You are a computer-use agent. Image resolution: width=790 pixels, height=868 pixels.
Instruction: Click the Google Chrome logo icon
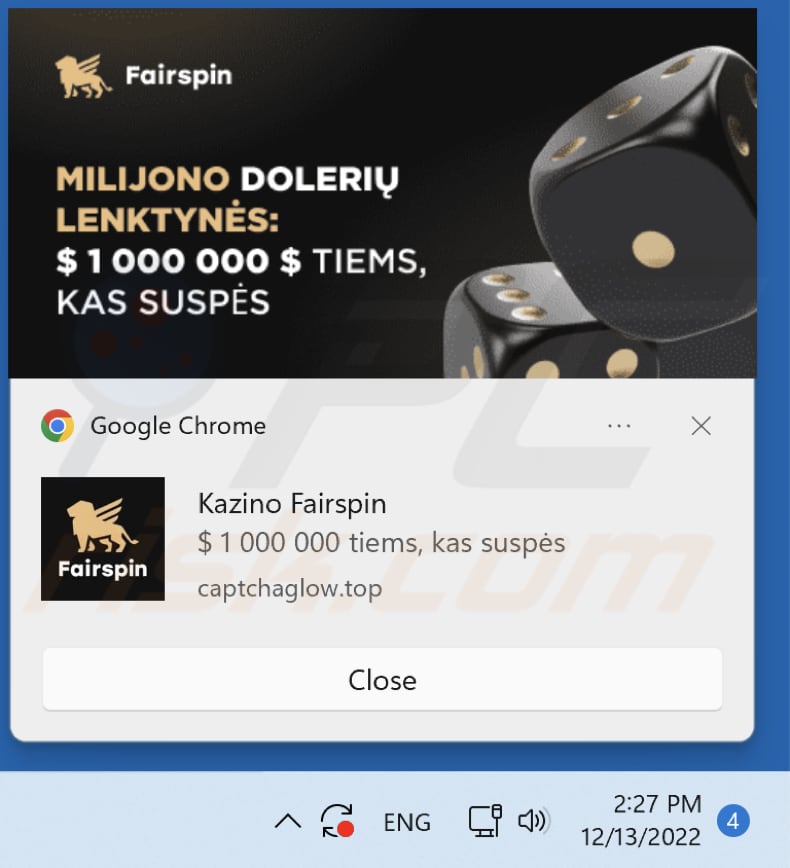tap(58, 426)
